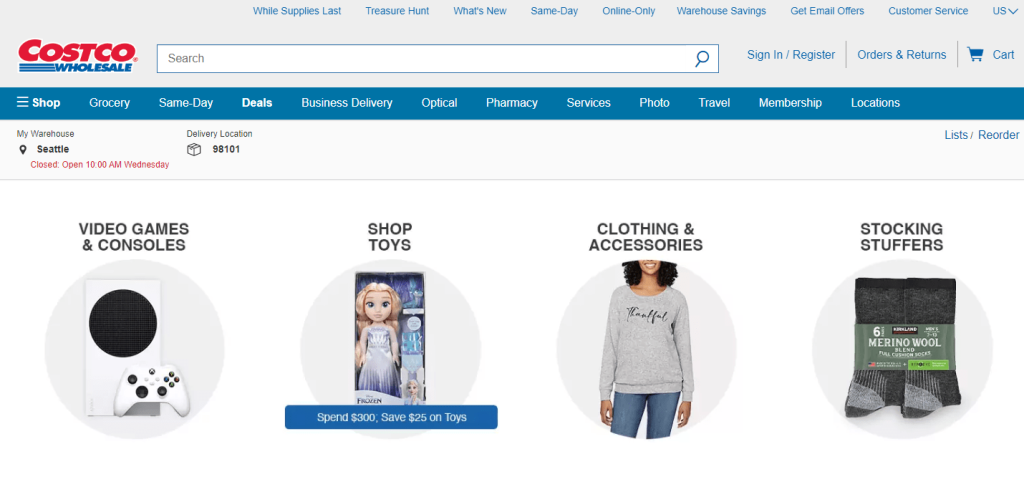Open the Xbox console thumbnail
This screenshot has height=492, width=1024.
click(x=134, y=350)
